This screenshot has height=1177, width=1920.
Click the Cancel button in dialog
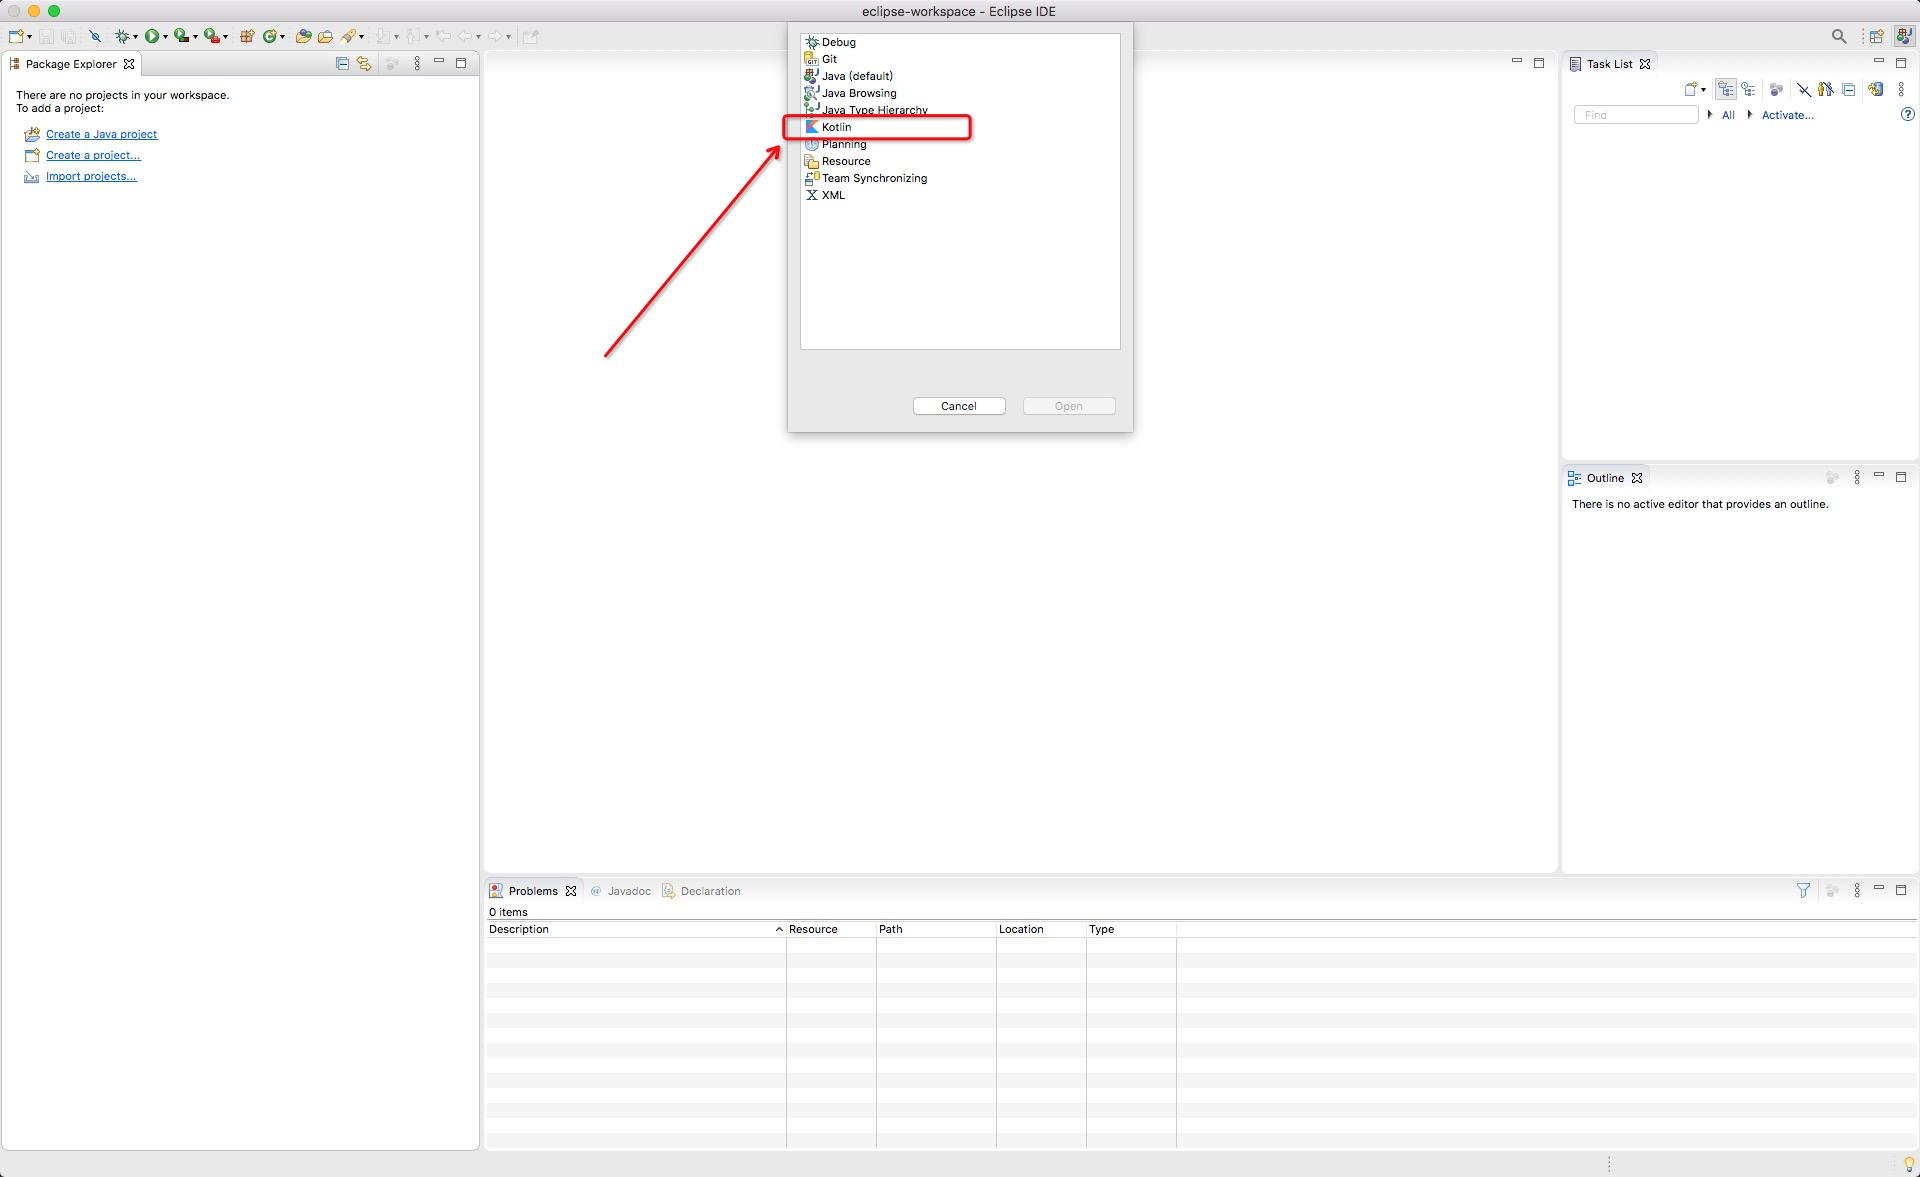pyautogui.click(x=959, y=406)
